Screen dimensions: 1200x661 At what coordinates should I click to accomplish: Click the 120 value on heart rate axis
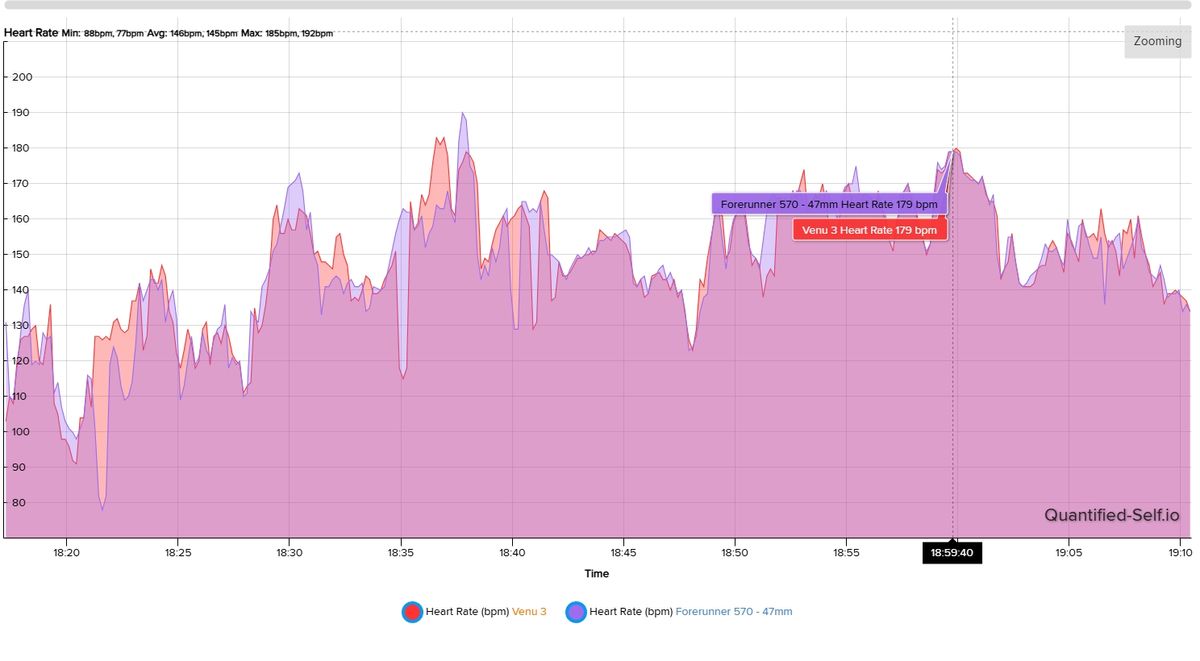point(21,361)
